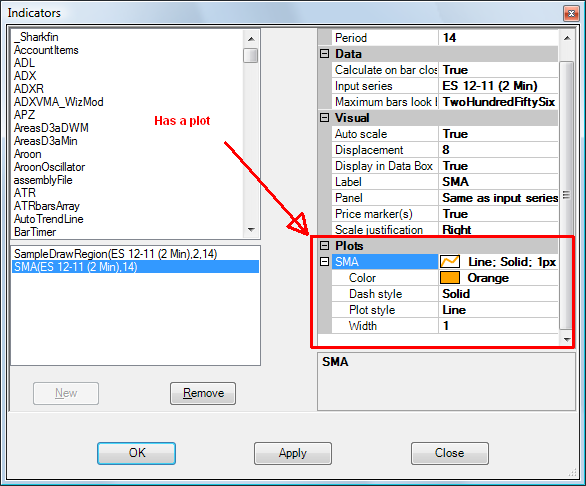Edit the Displacement value
Screen dimensions: 586x486
(x=498, y=150)
